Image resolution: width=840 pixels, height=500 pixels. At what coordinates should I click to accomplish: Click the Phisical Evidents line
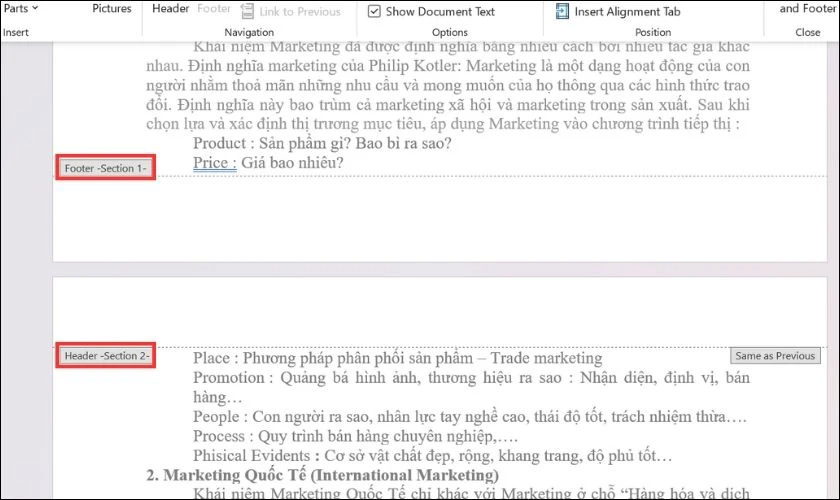tap(432, 456)
